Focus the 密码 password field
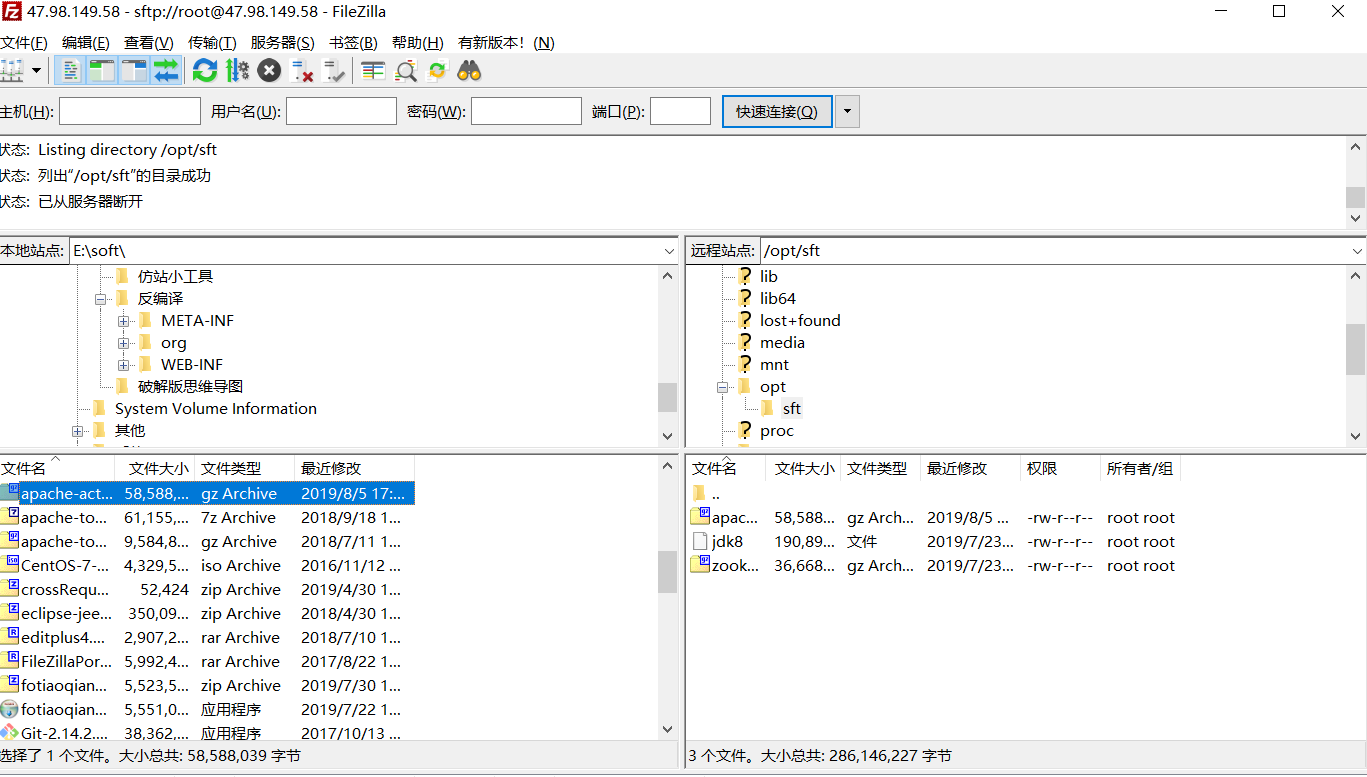 click(526, 111)
